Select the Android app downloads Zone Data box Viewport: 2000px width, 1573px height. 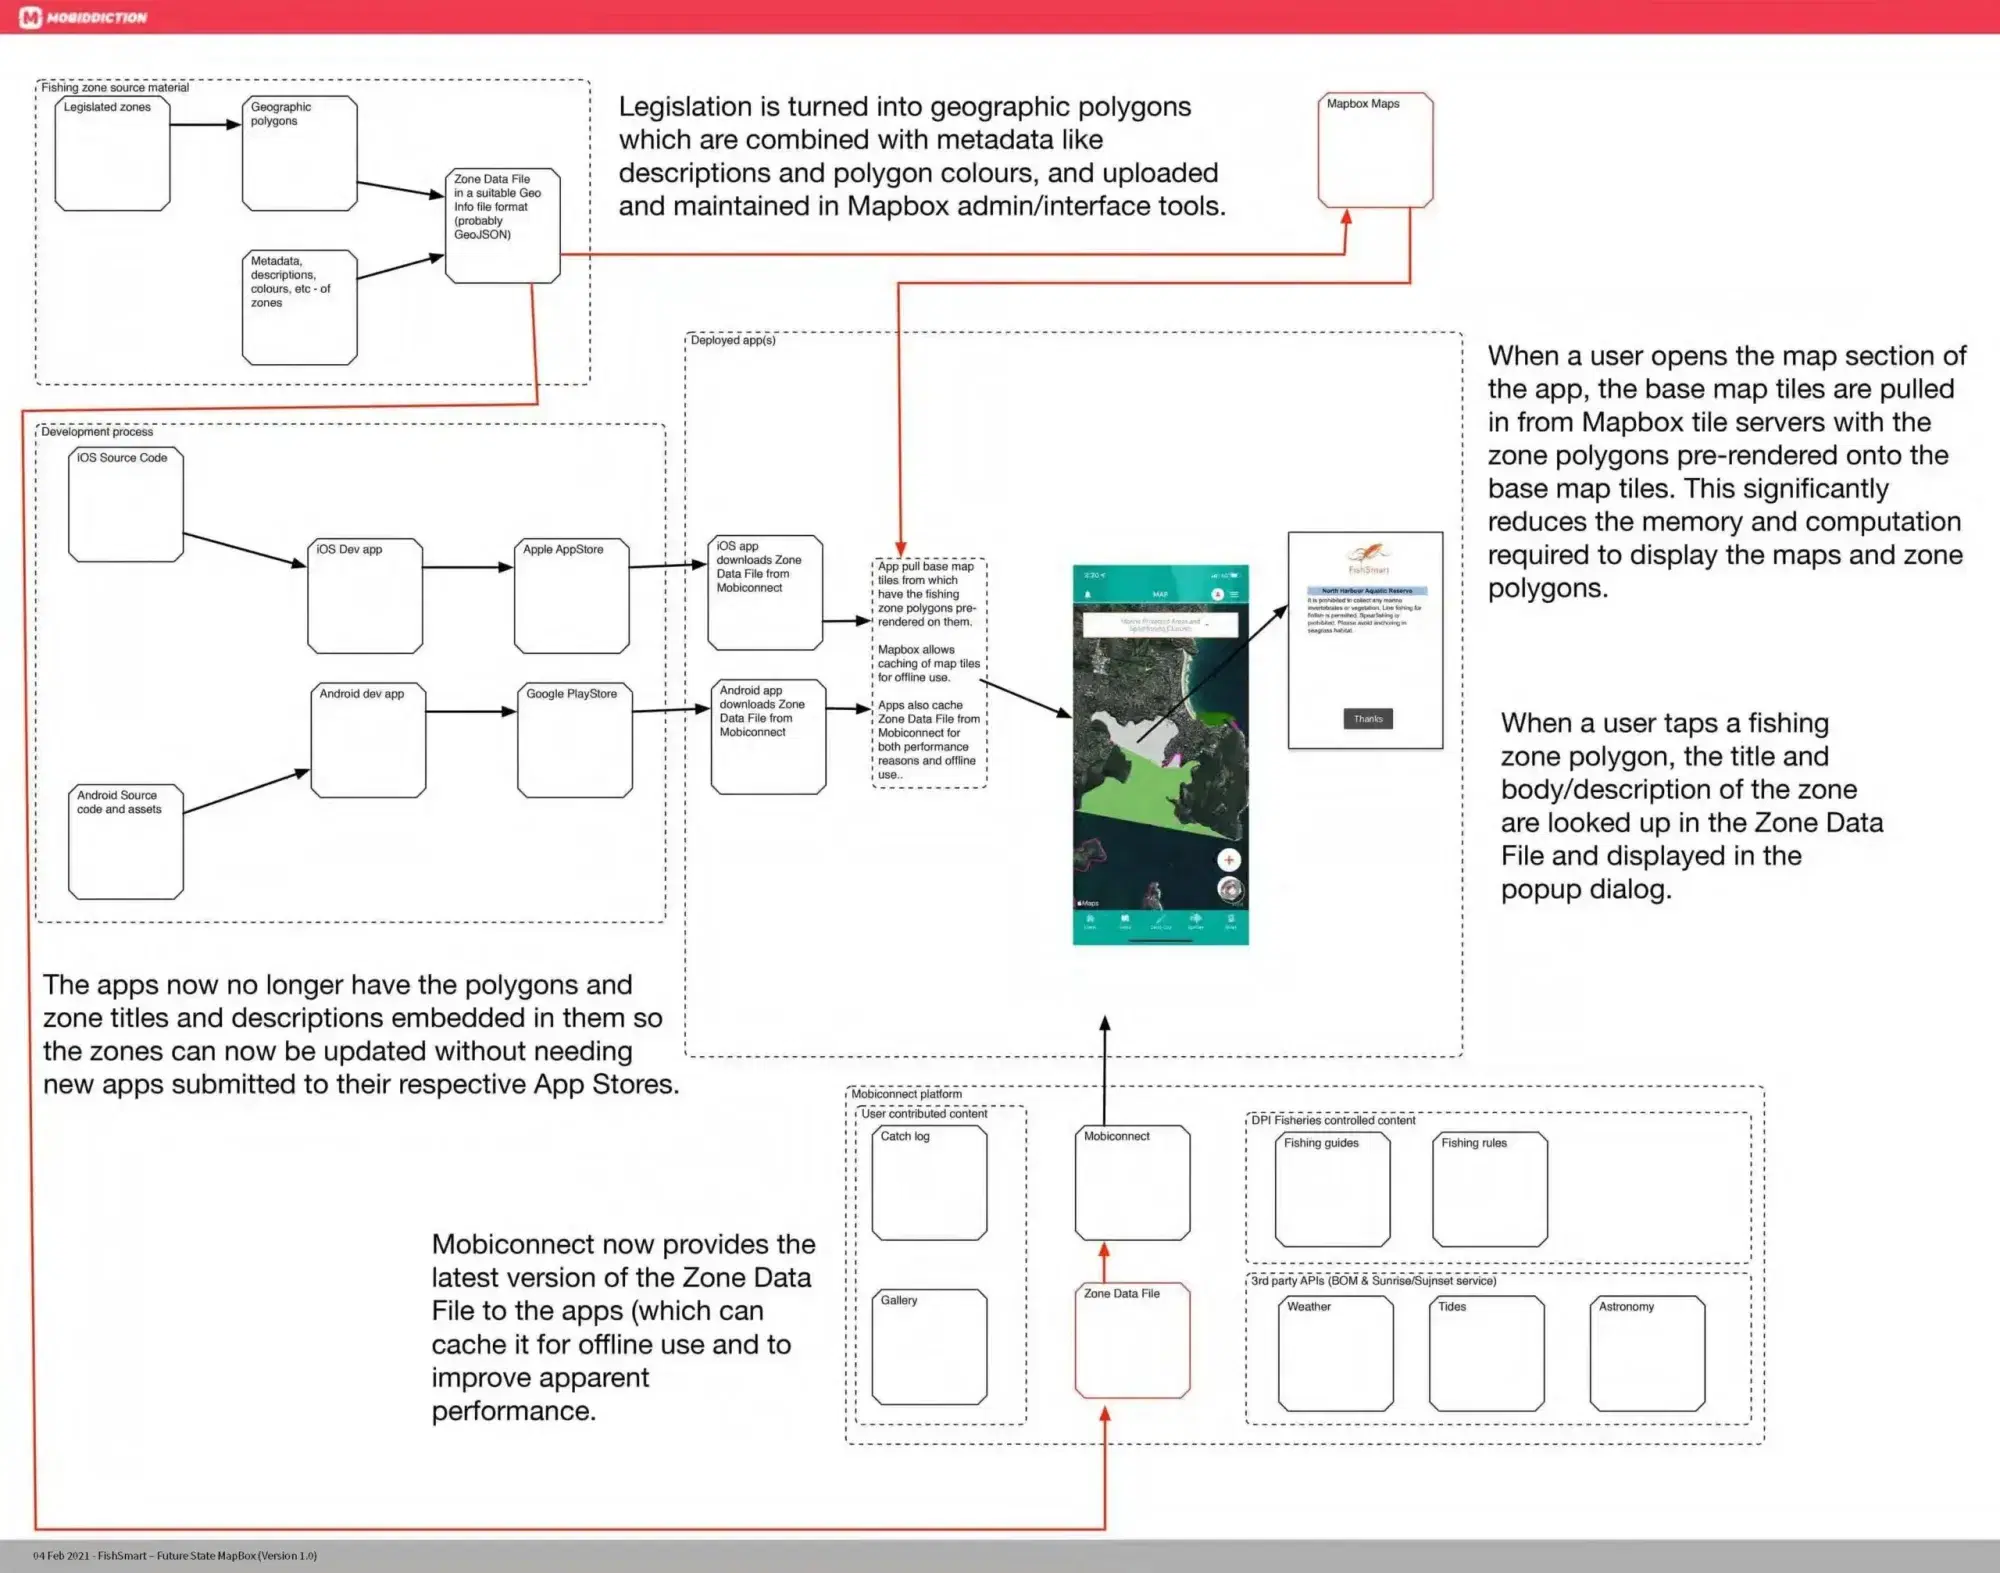coord(768,737)
